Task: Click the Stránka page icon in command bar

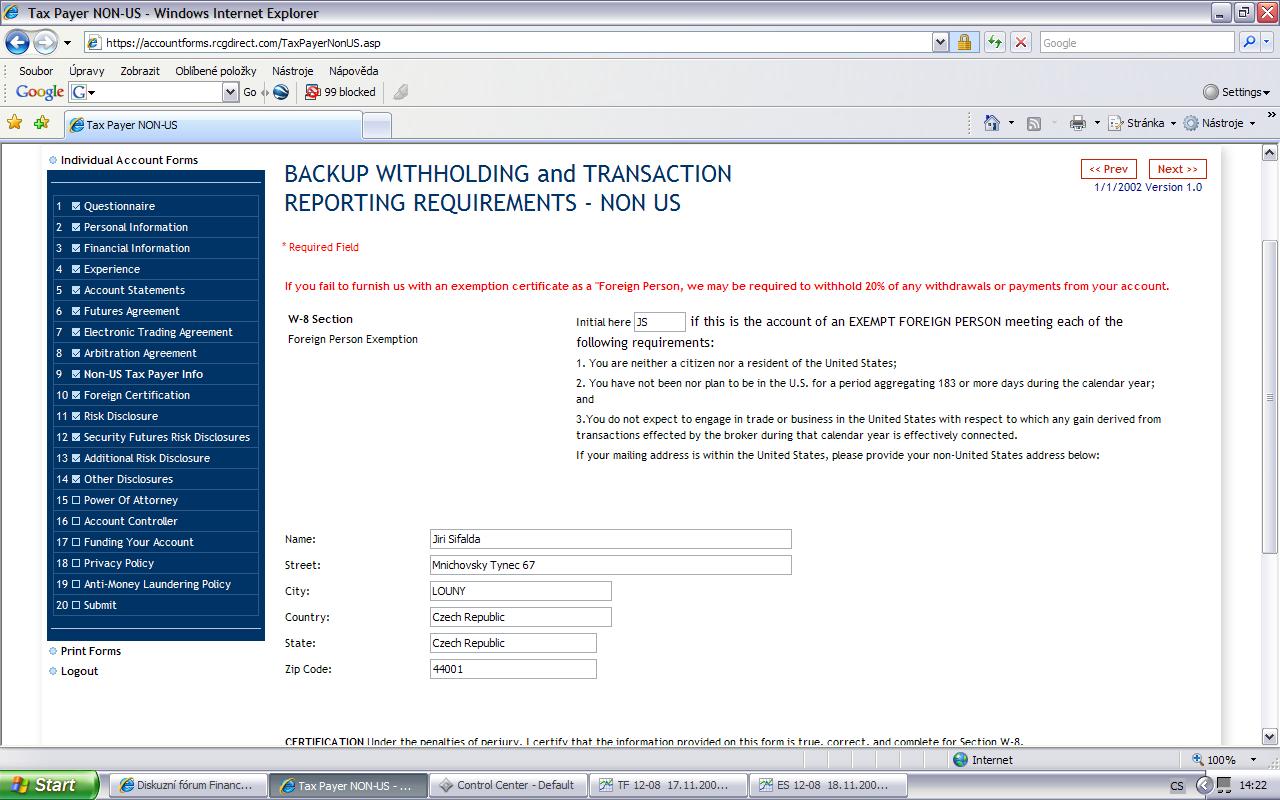Action: point(1115,123)
